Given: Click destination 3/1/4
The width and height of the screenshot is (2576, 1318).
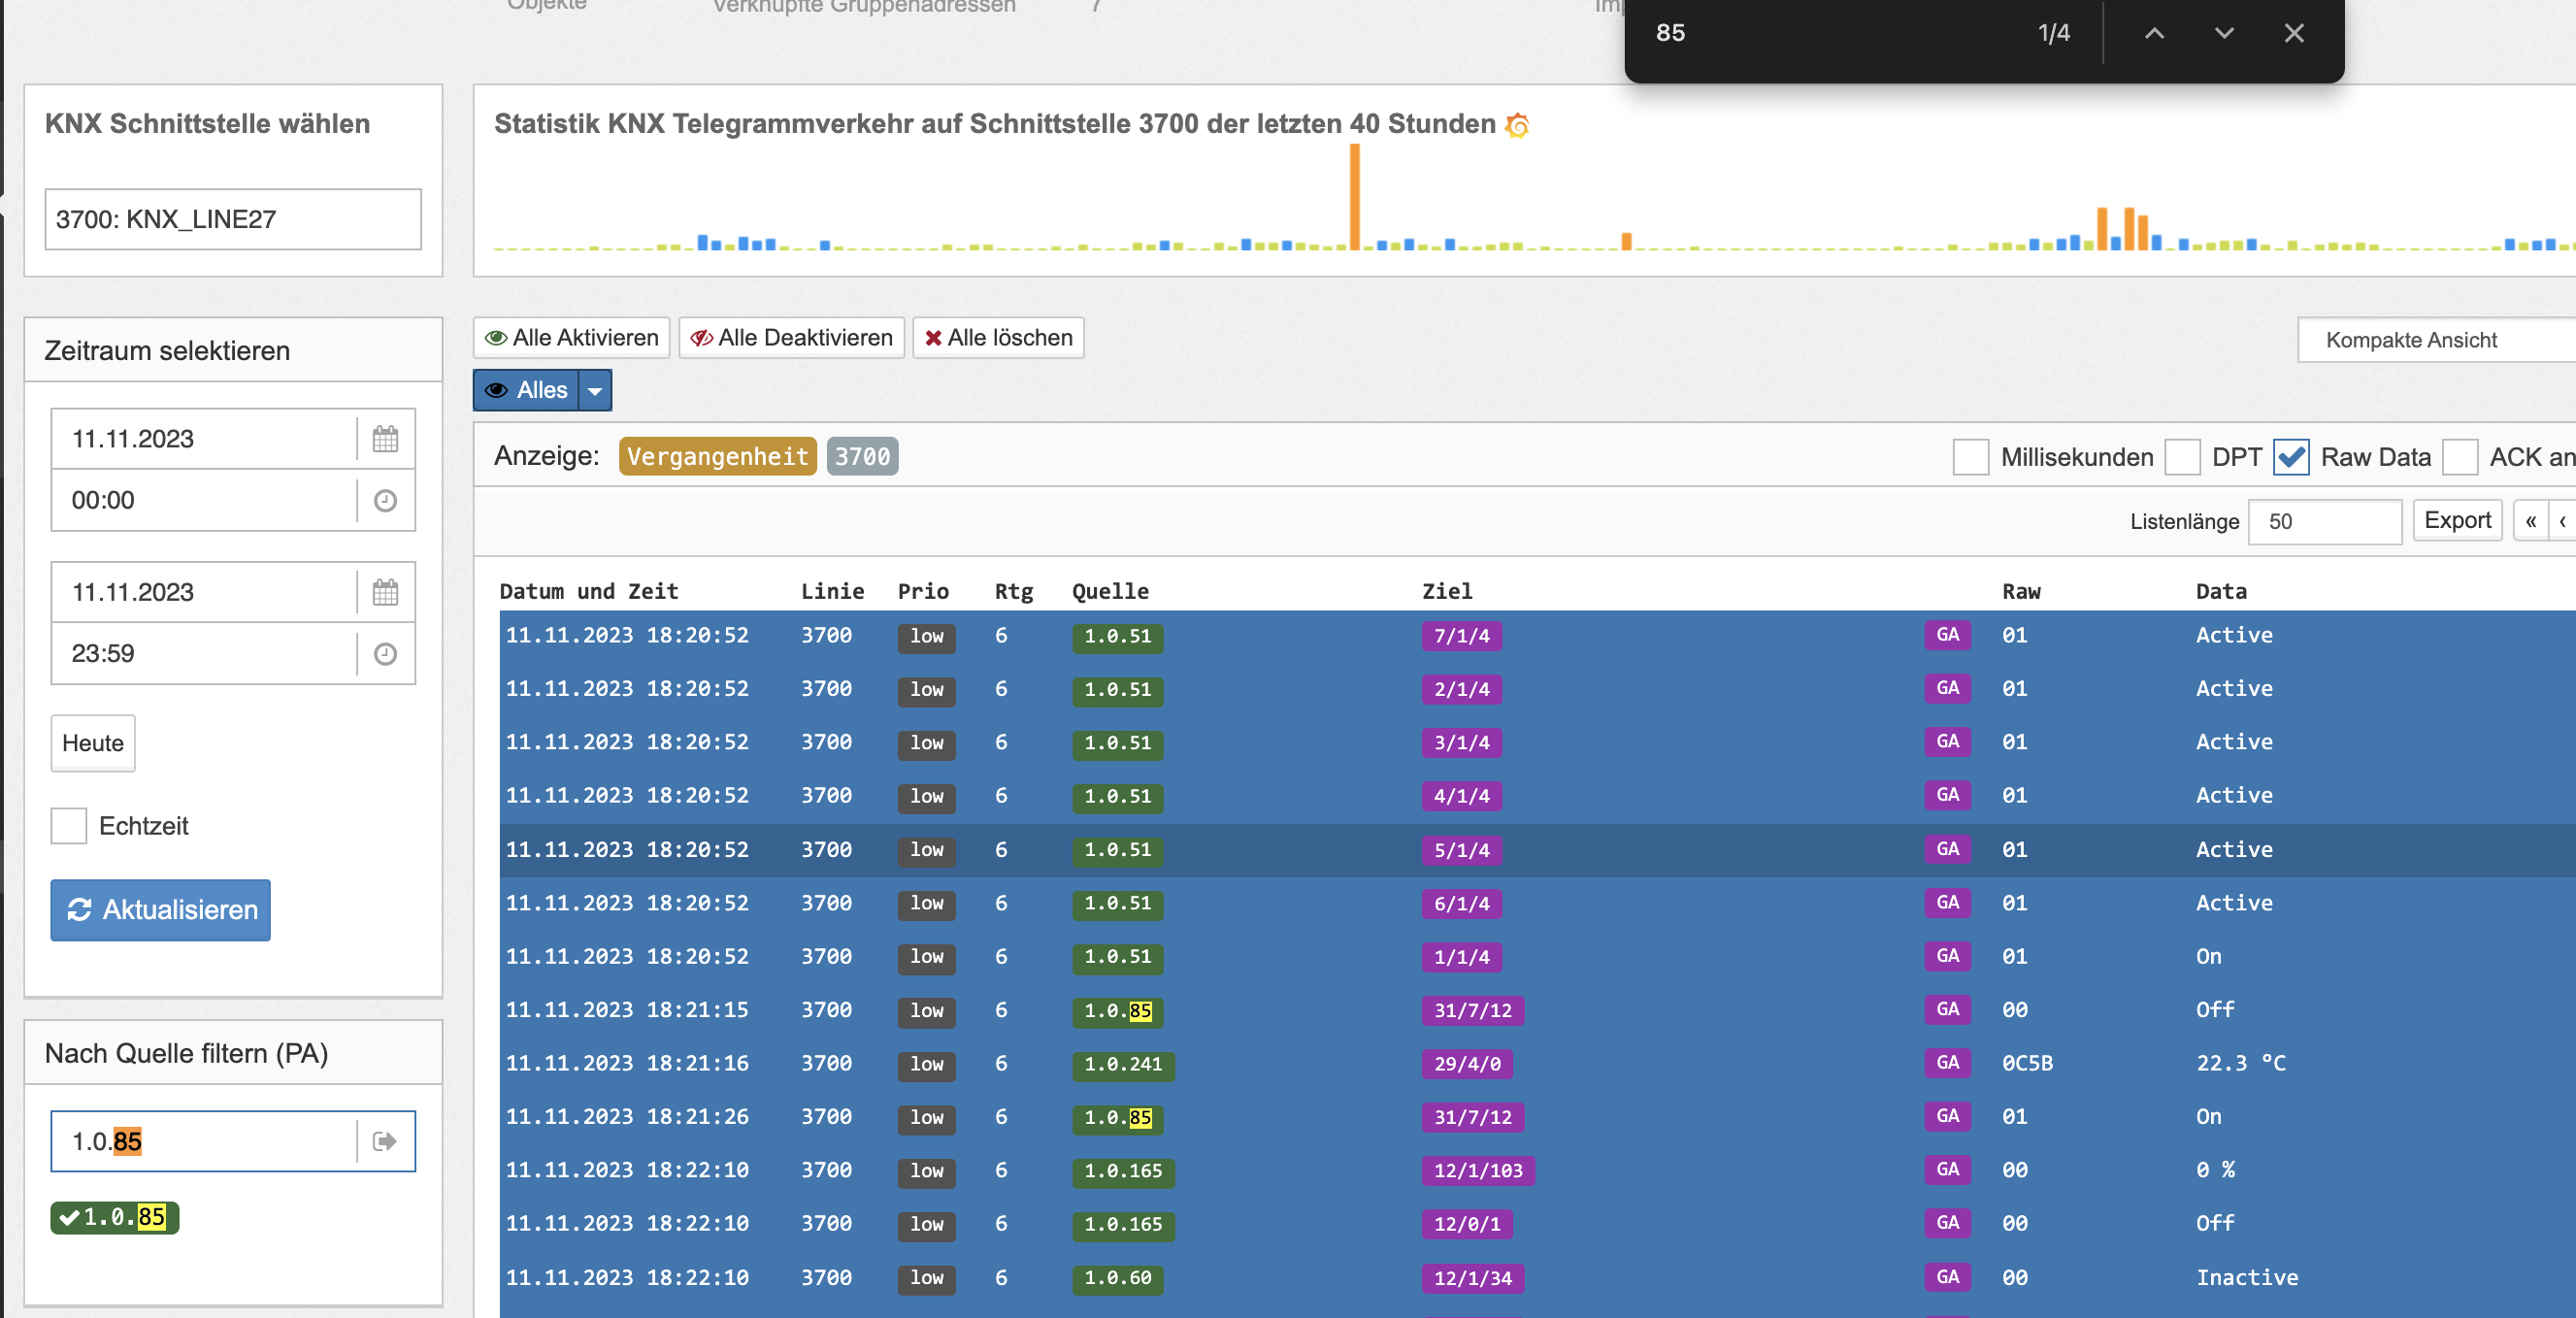Looking at the screenshot, I should click(1461, 742).
